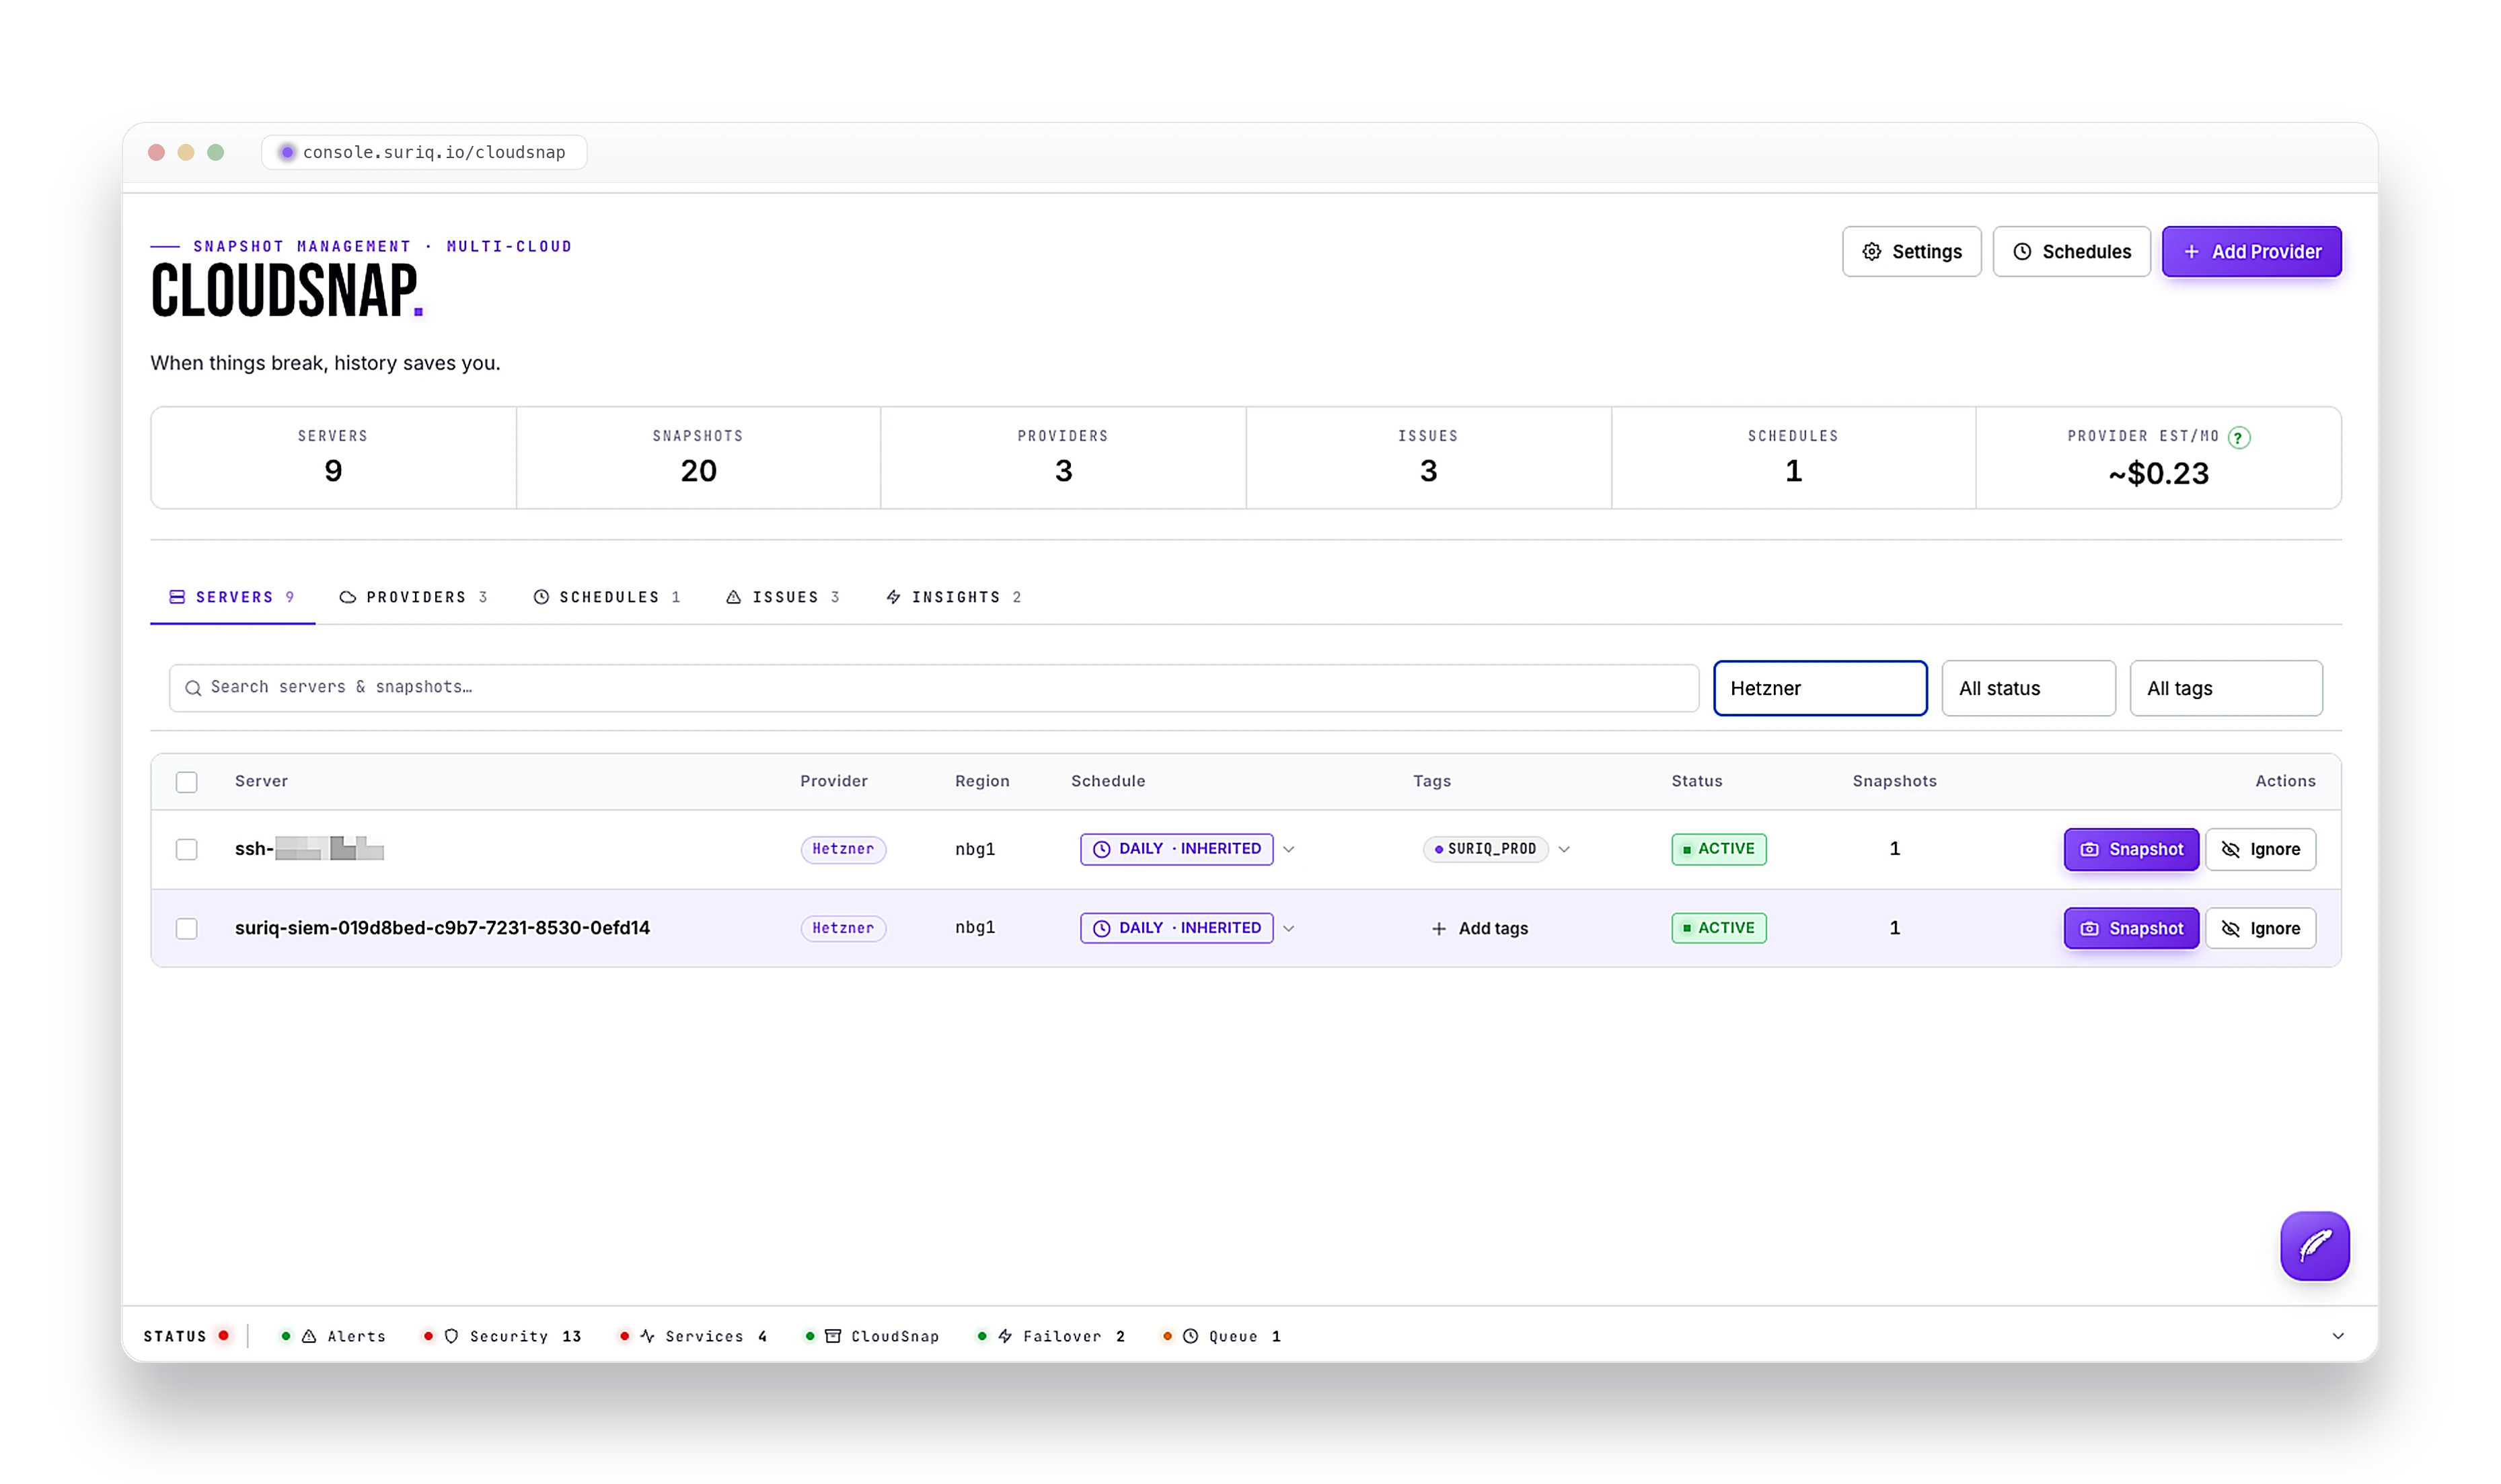Open the Settings gear button
This screenshot has width=2501, height=1484.
click(x=1911, y=252)
